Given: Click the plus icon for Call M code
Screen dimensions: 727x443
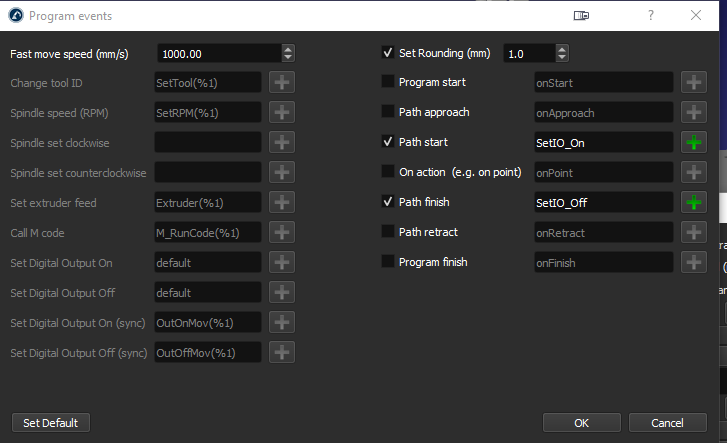Looking at the screenshot, I should click(x=282, y=232).
